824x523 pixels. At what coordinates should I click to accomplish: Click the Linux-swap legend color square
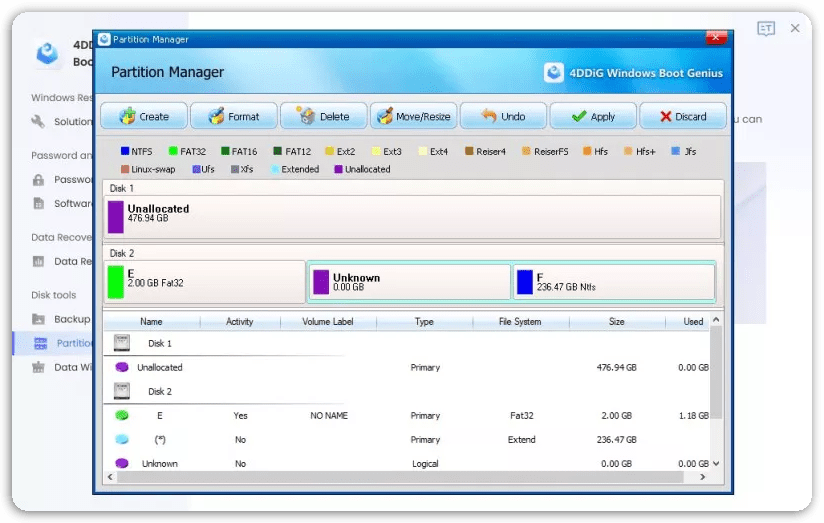click(125, 169)
